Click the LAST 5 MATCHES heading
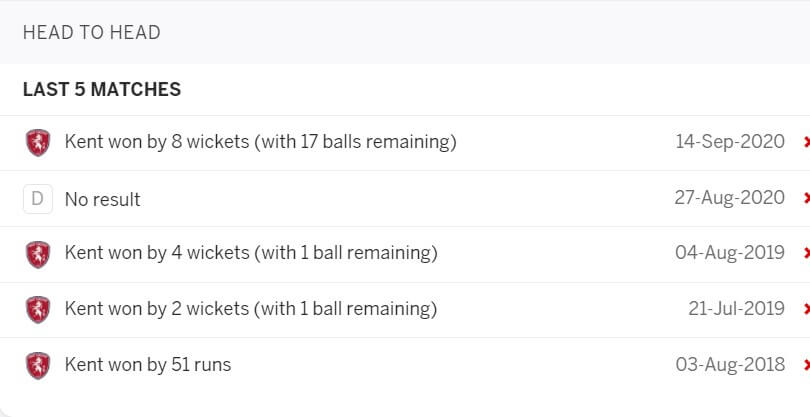The height and width of the screenshot is (417, 810). (x=102, y=89)
